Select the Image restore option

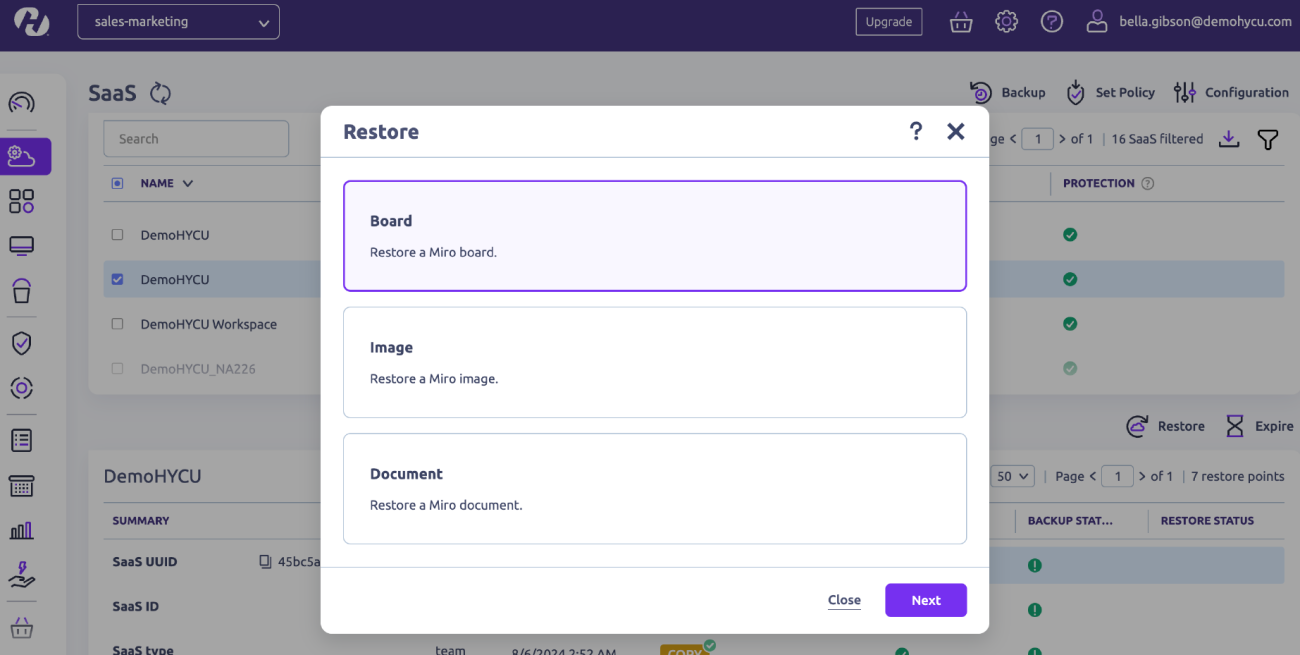pyautogui.click(x=654, y=362)
